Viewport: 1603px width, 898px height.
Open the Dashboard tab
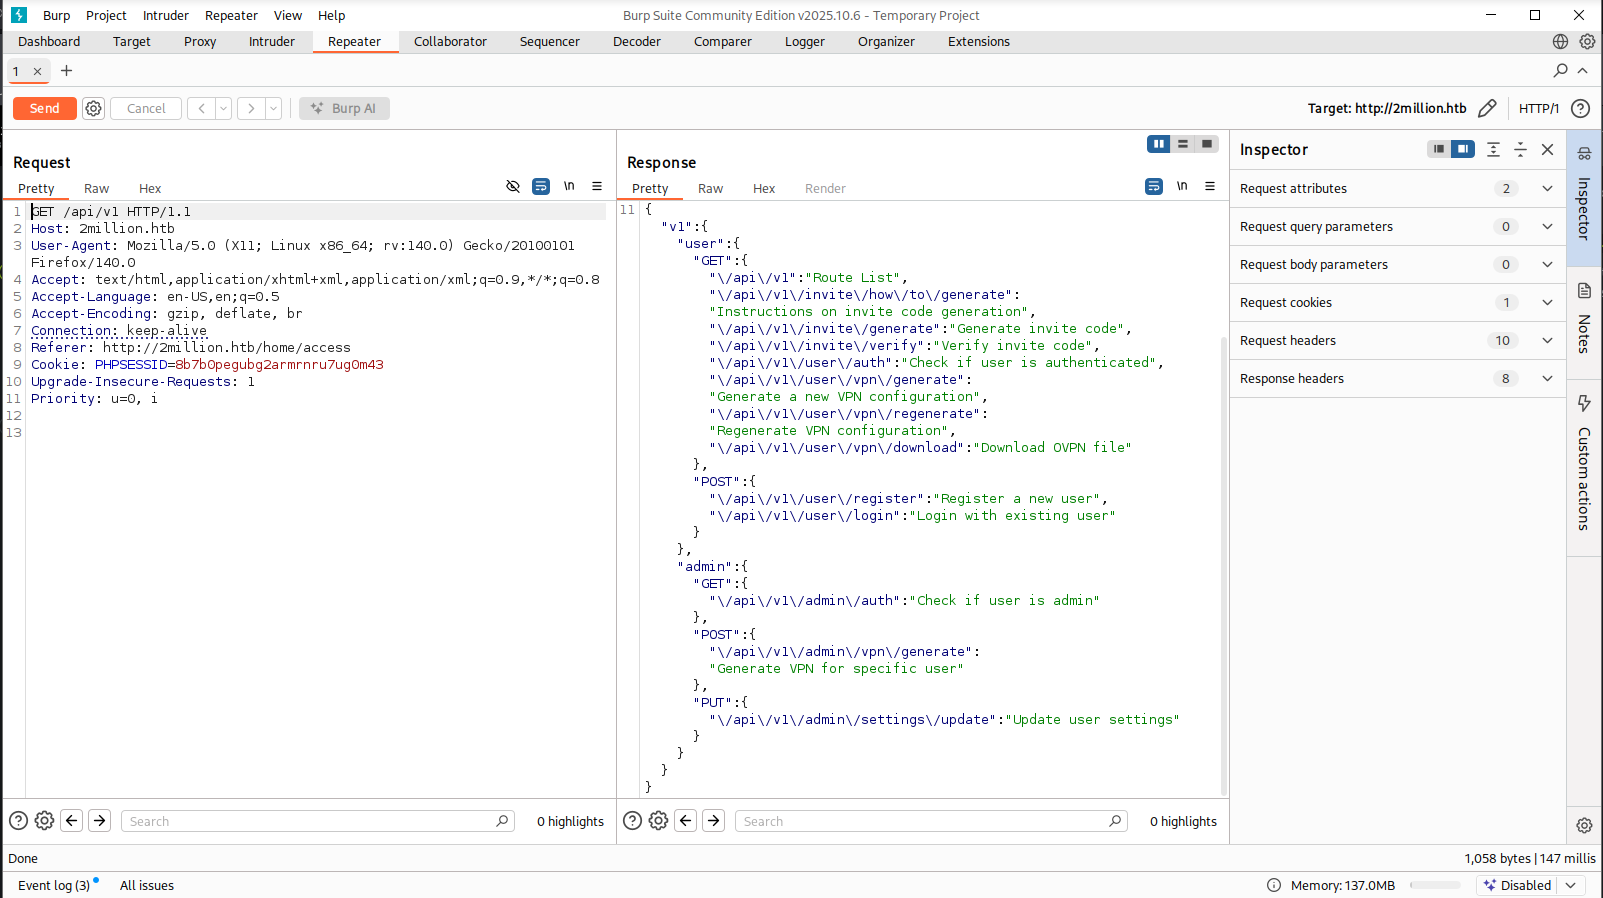point(49,41)
